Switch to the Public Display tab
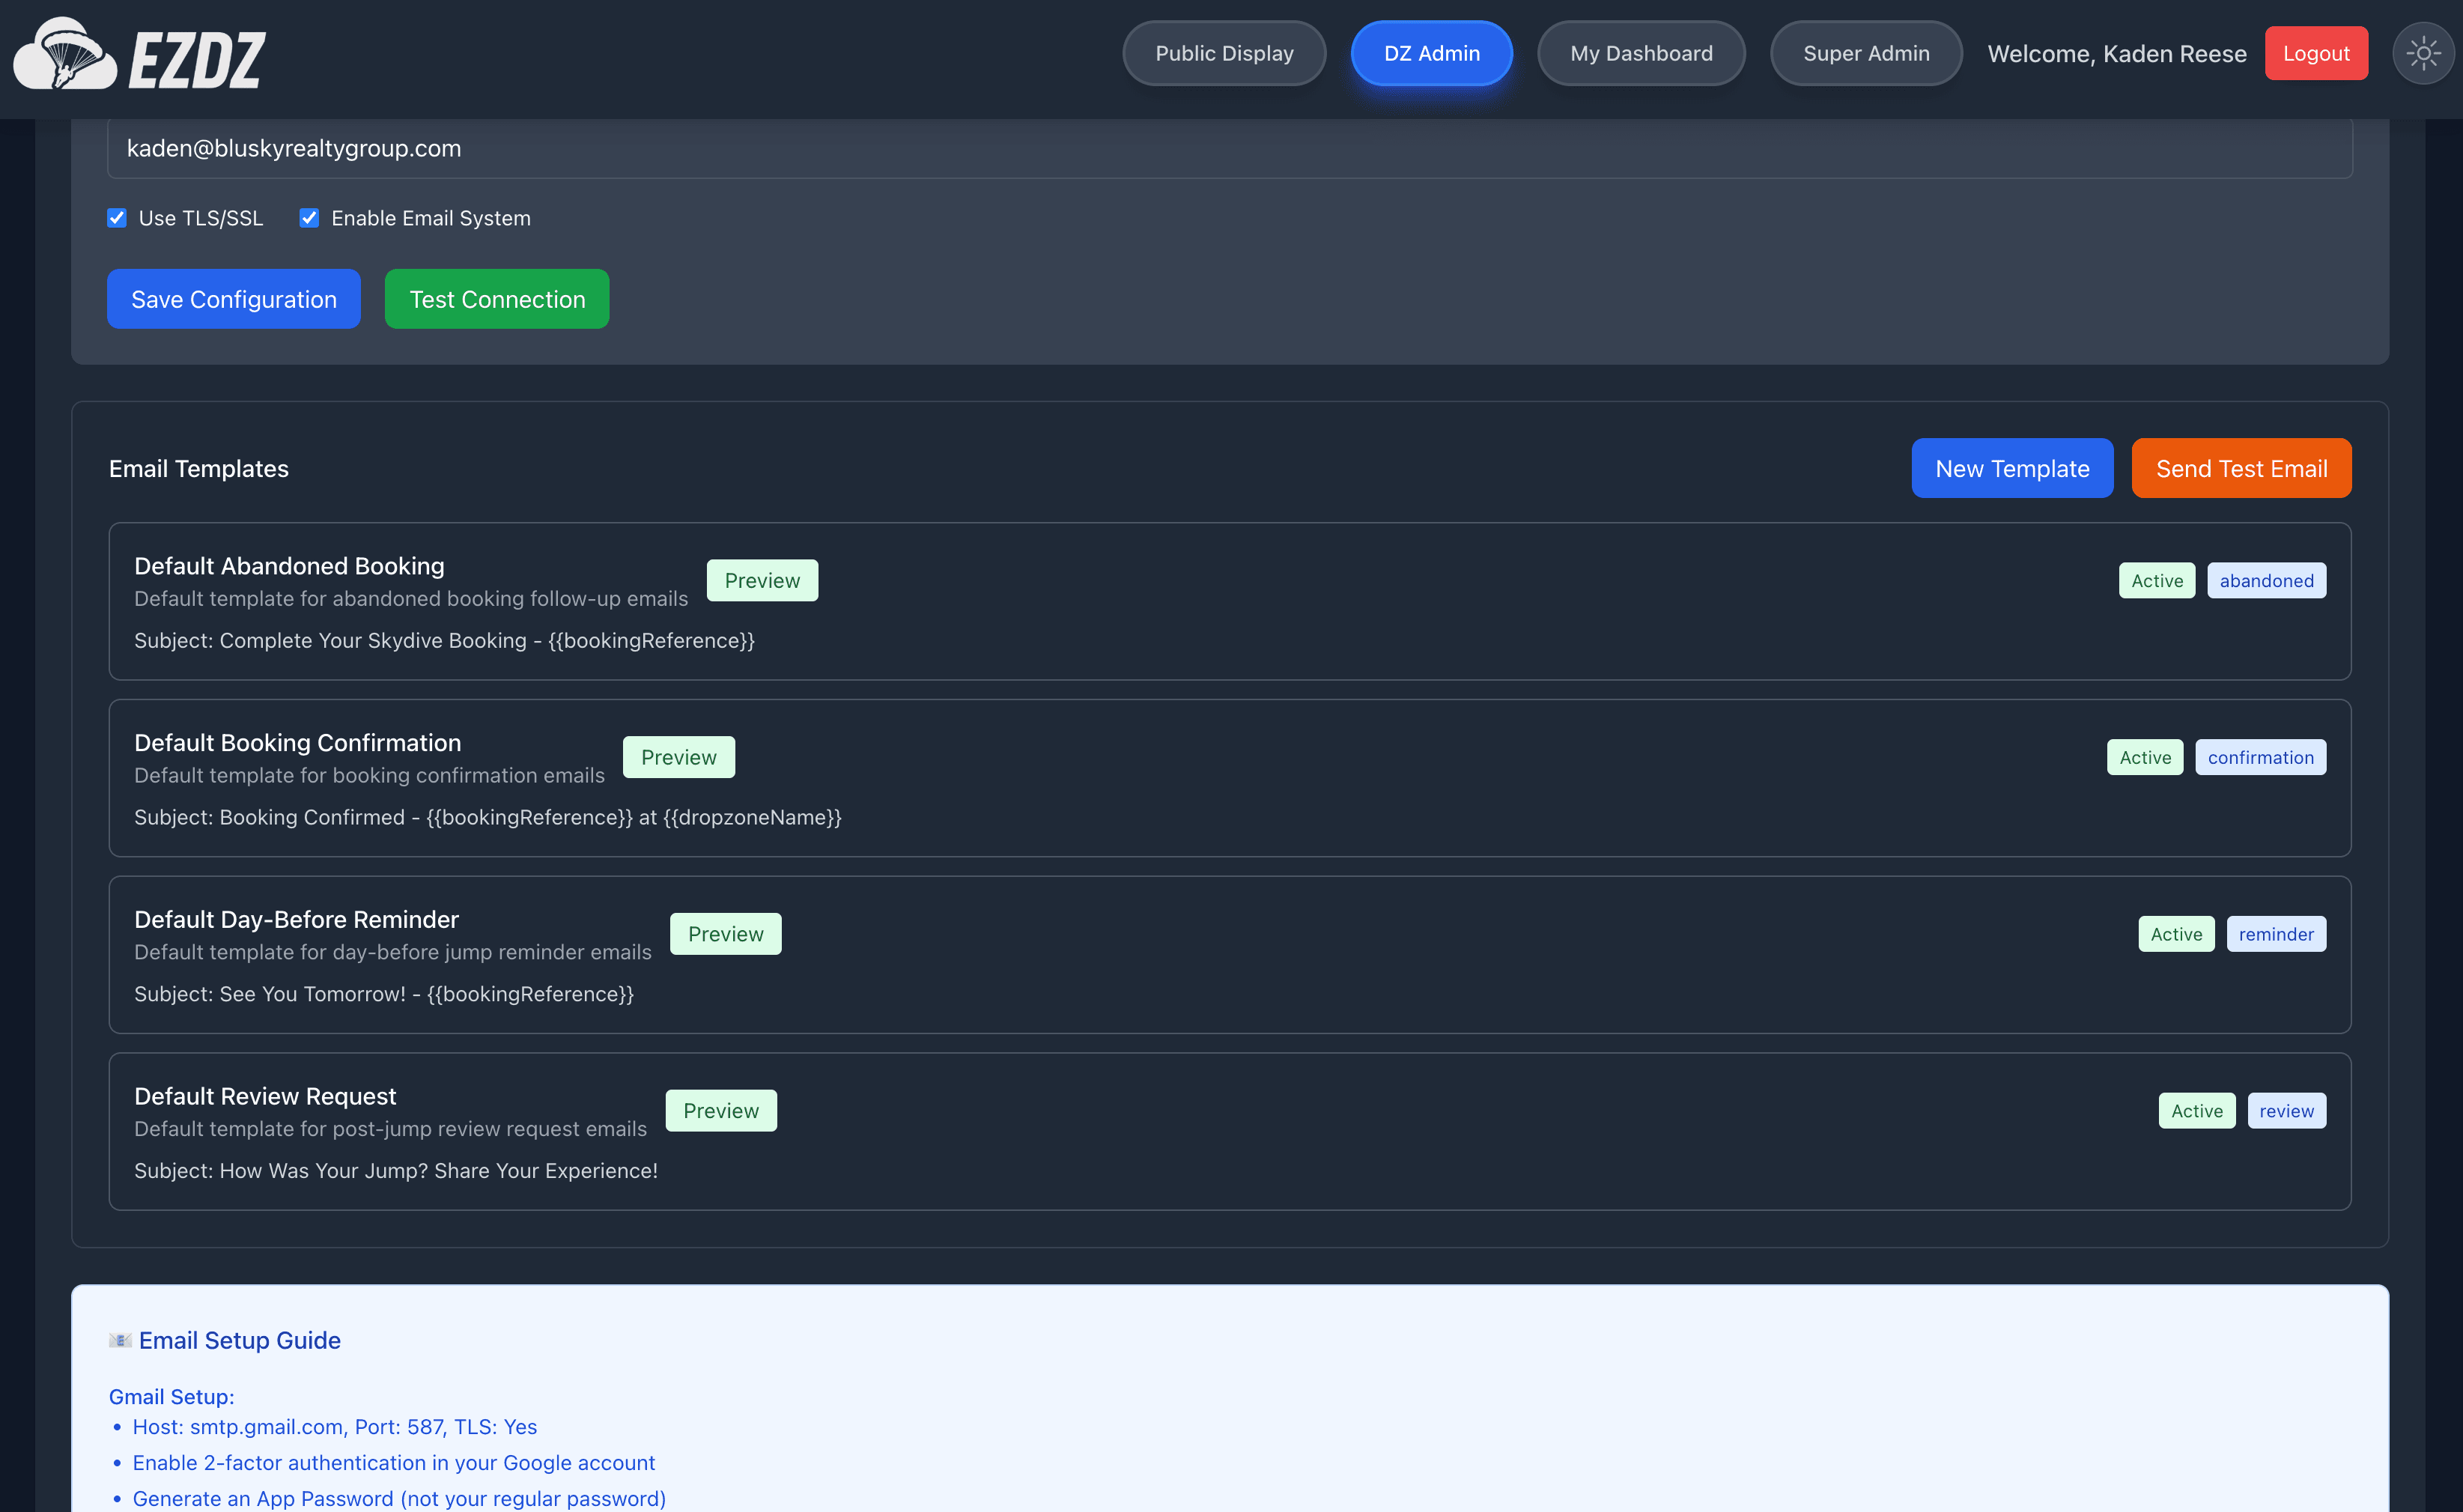This screenshot has width=2463, height=1512. [x=1224, y=53]
